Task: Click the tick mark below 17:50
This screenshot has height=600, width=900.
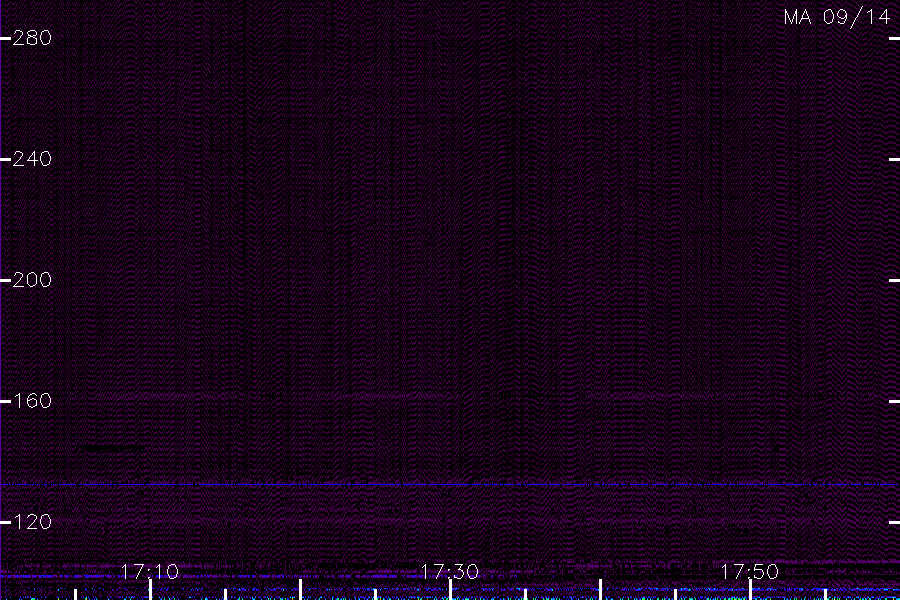Action: [750, 590]
